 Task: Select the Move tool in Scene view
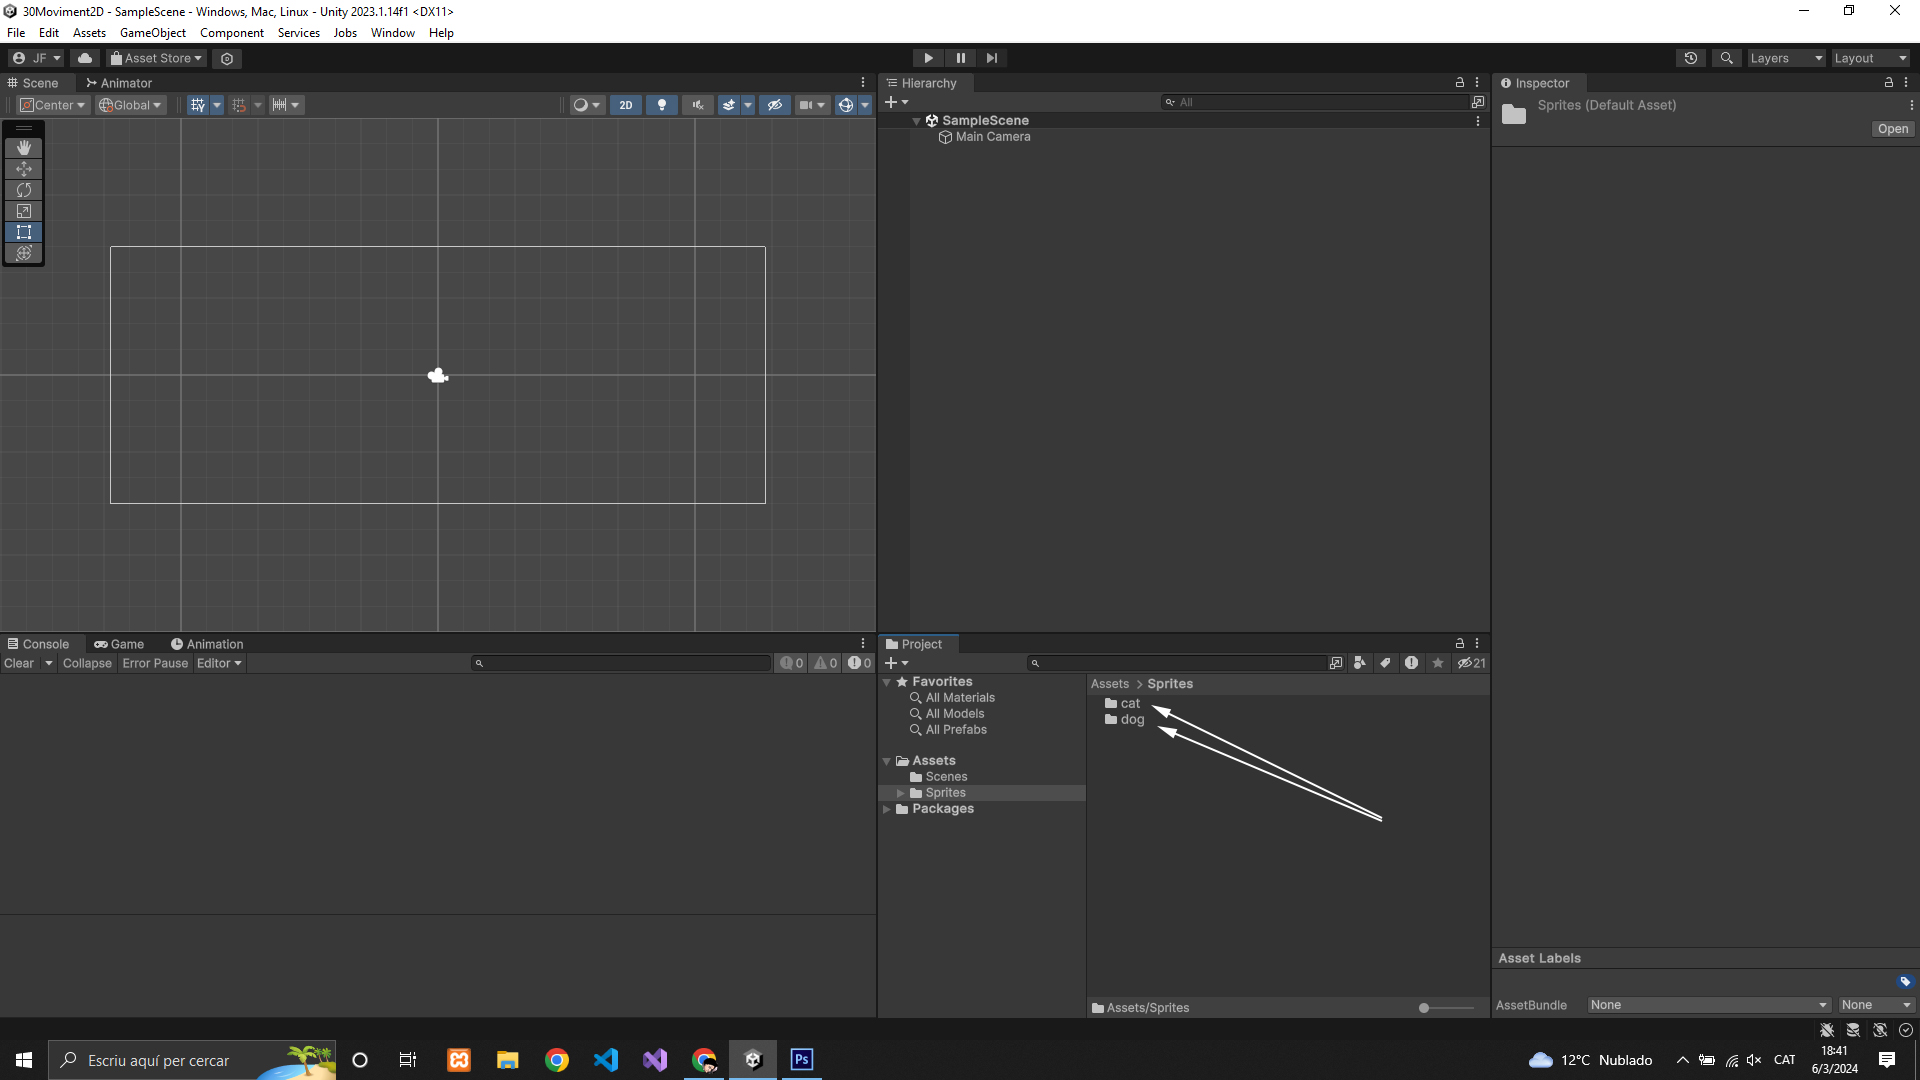pyautogui.click(x=24, y=169)
